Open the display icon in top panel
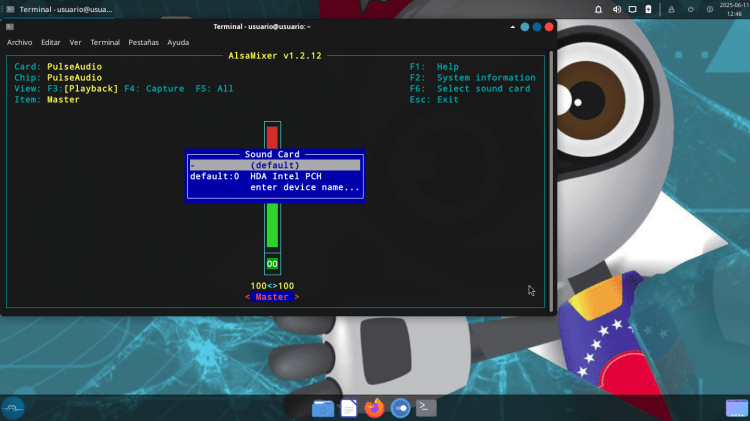This screenshot has width=750, height=421. pos(632,9)
